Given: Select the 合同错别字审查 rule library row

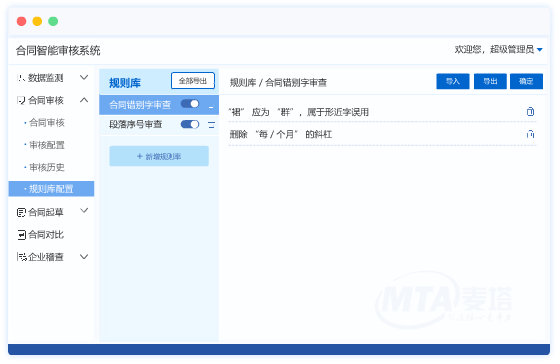Looking at the screenshot, I should click(159, 105).
